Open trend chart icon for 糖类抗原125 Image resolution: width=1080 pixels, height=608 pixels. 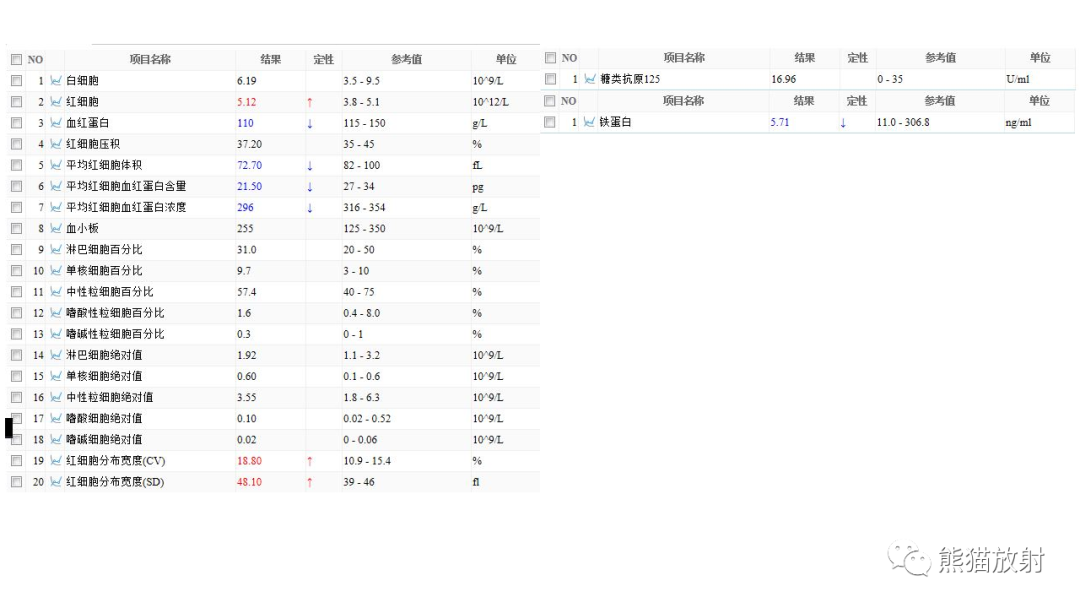click(590, 79)
